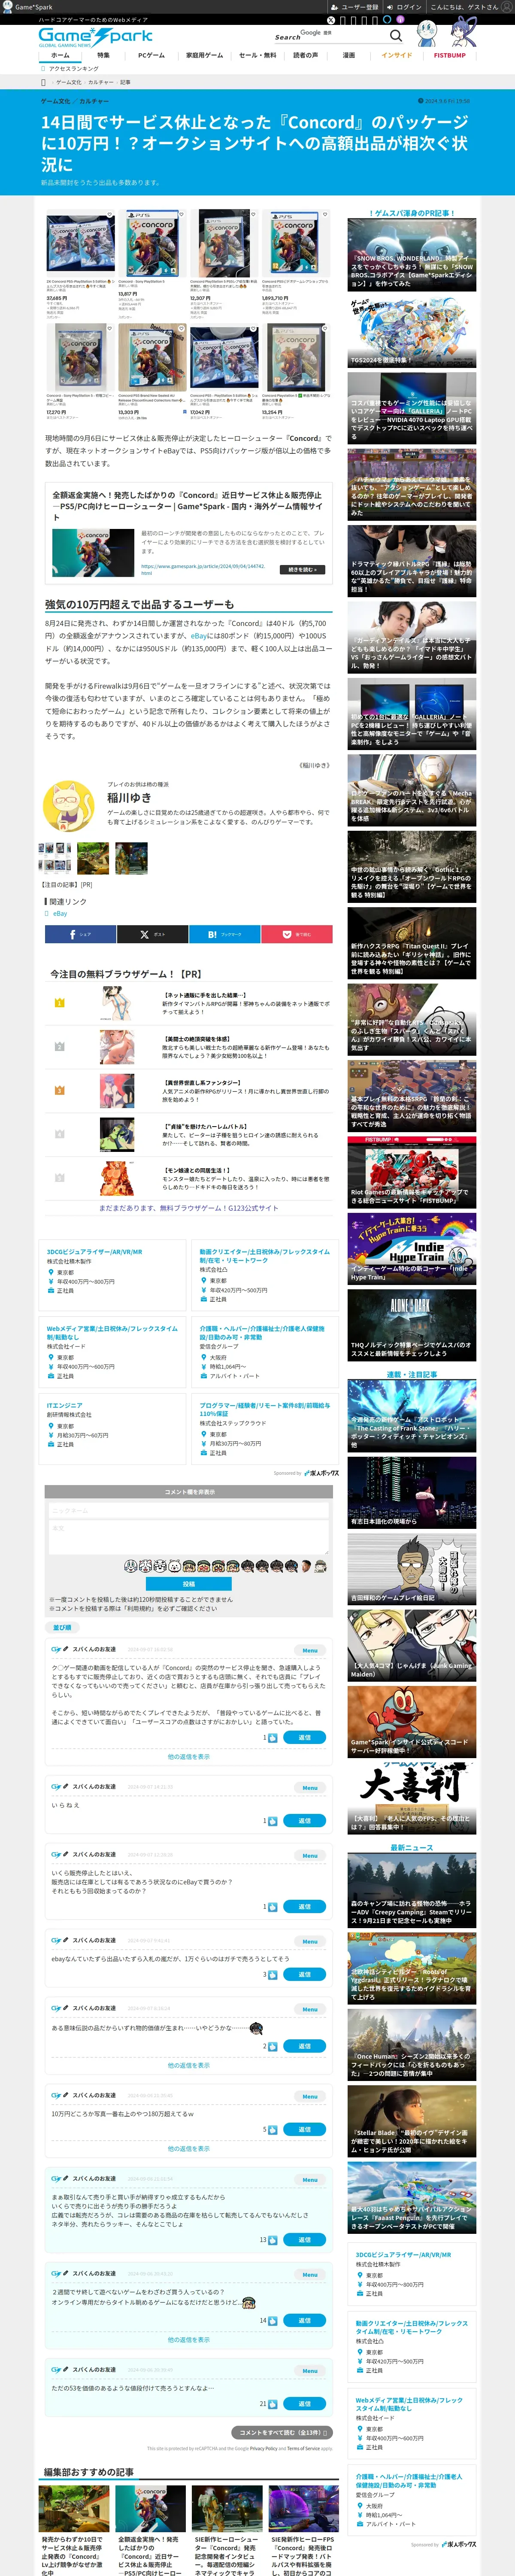
Task: Open the ITエンジニア job listing
Action: click(x=65, y=1406)
